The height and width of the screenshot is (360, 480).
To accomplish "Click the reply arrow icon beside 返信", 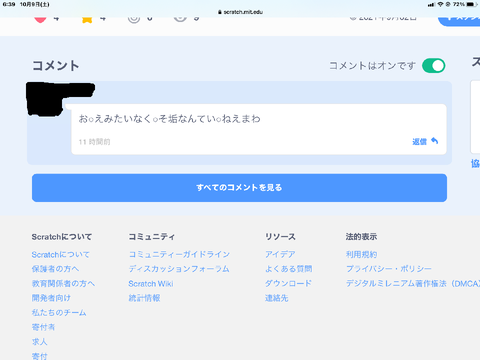I will click(x=434, y=141).
